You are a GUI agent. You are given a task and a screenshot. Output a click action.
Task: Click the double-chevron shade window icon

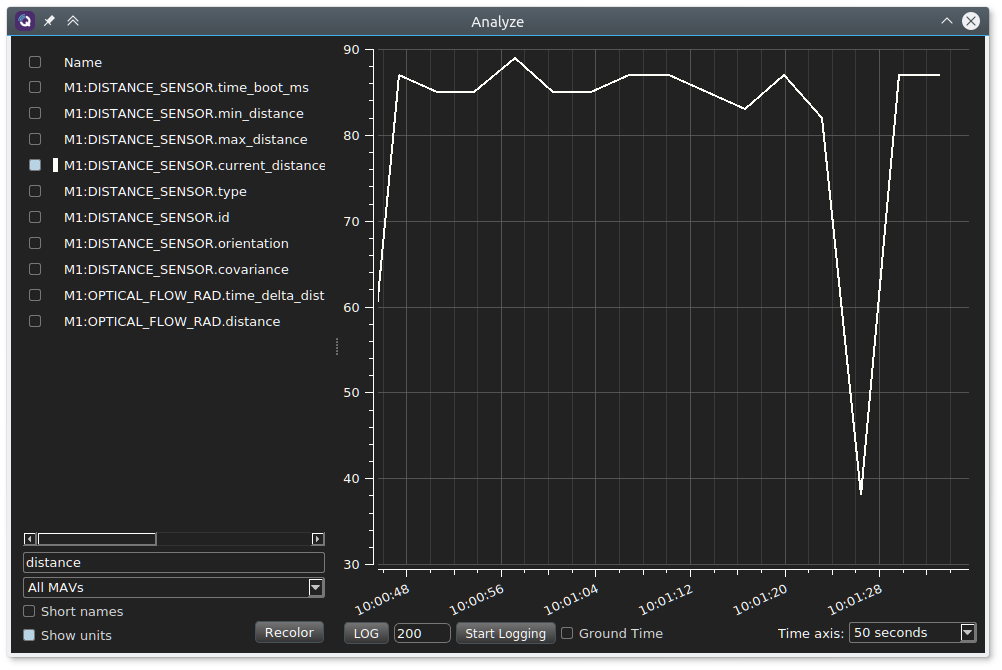pyautogui.click(x=73, y=21)
